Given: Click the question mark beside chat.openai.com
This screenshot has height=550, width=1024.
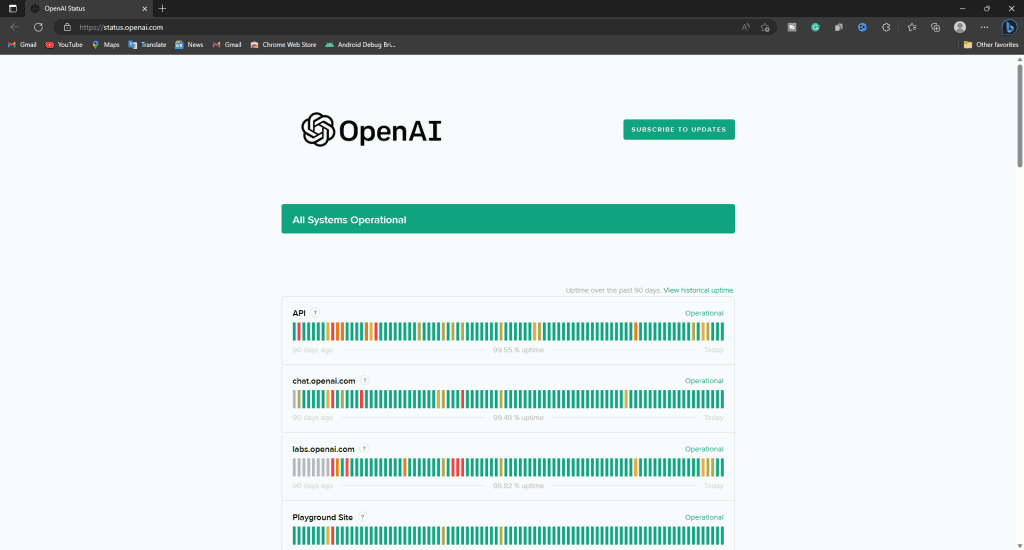Looking at the screenshot, I should (x=365, y=381).
